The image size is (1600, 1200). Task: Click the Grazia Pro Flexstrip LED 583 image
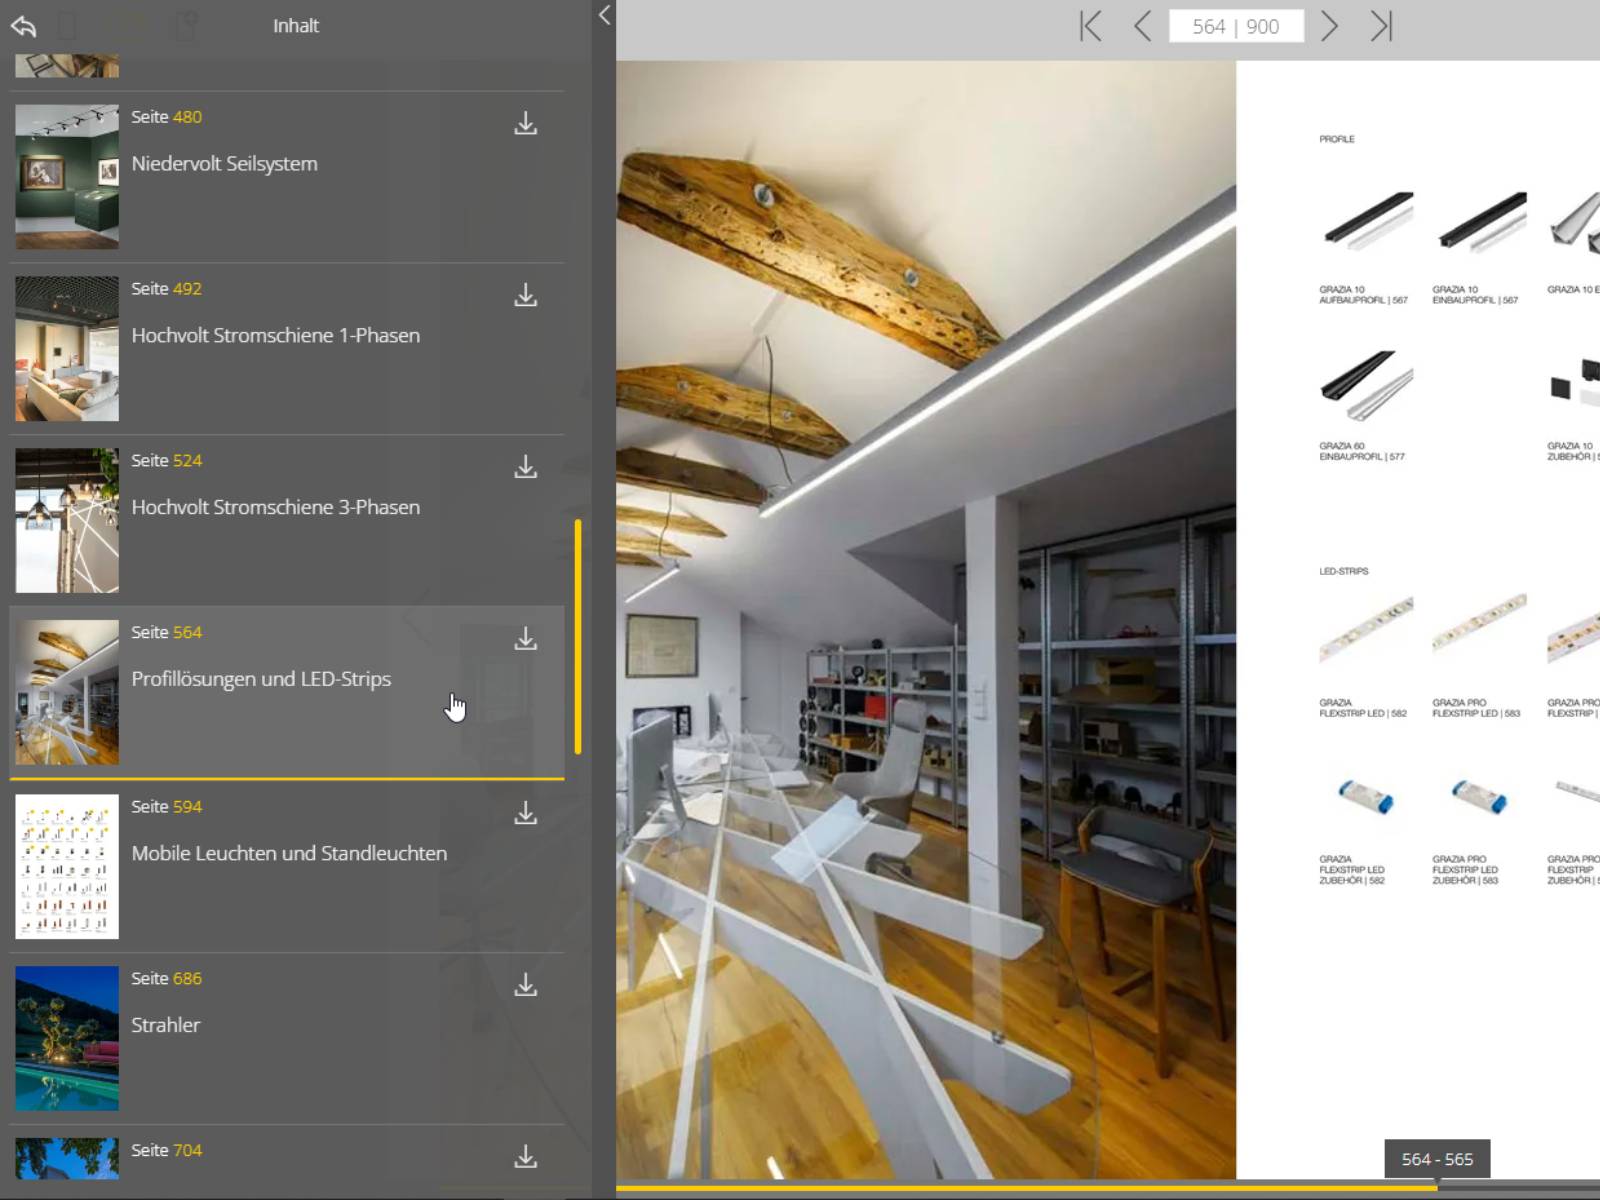[1480, 625]
